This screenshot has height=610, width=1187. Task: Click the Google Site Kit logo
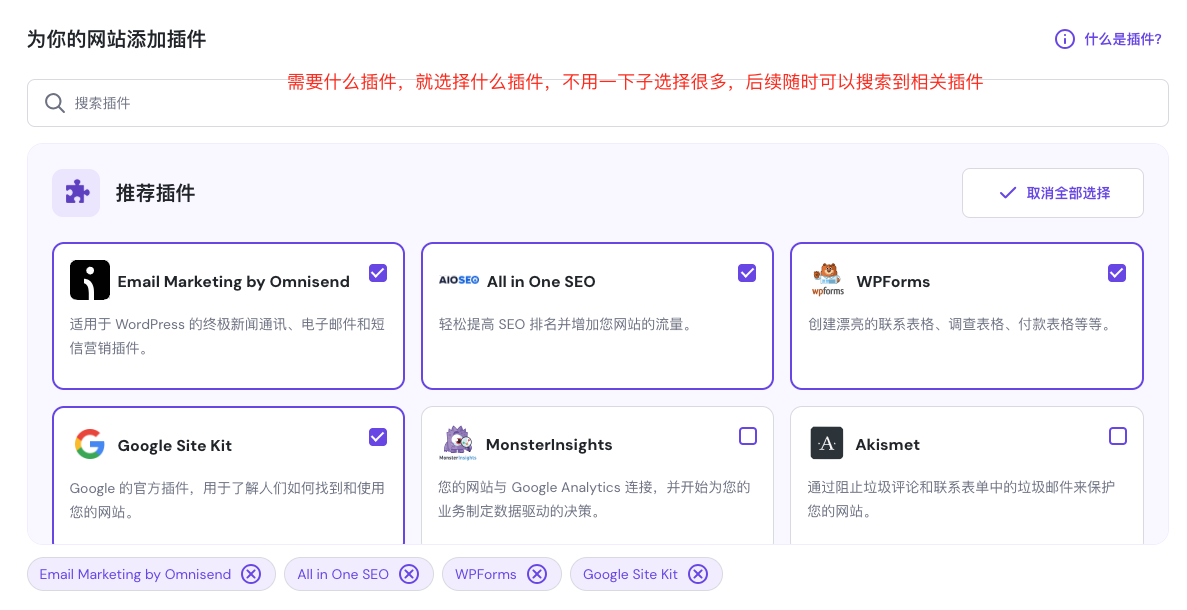90,444
